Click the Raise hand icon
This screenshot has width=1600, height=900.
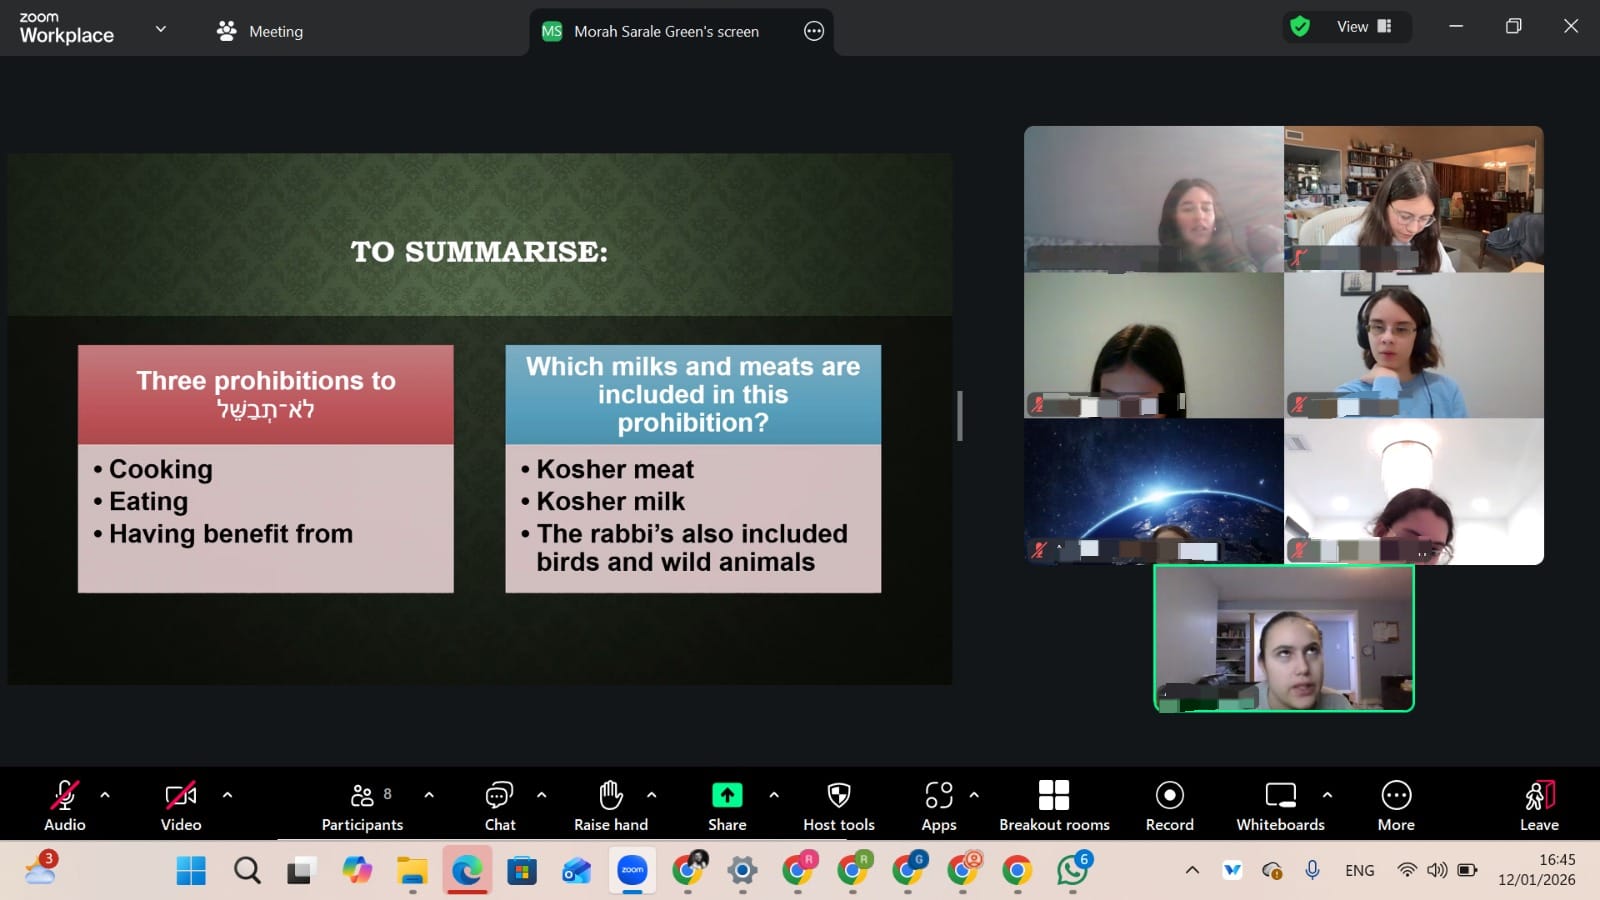pyautogui.click(x=610, y=796)
